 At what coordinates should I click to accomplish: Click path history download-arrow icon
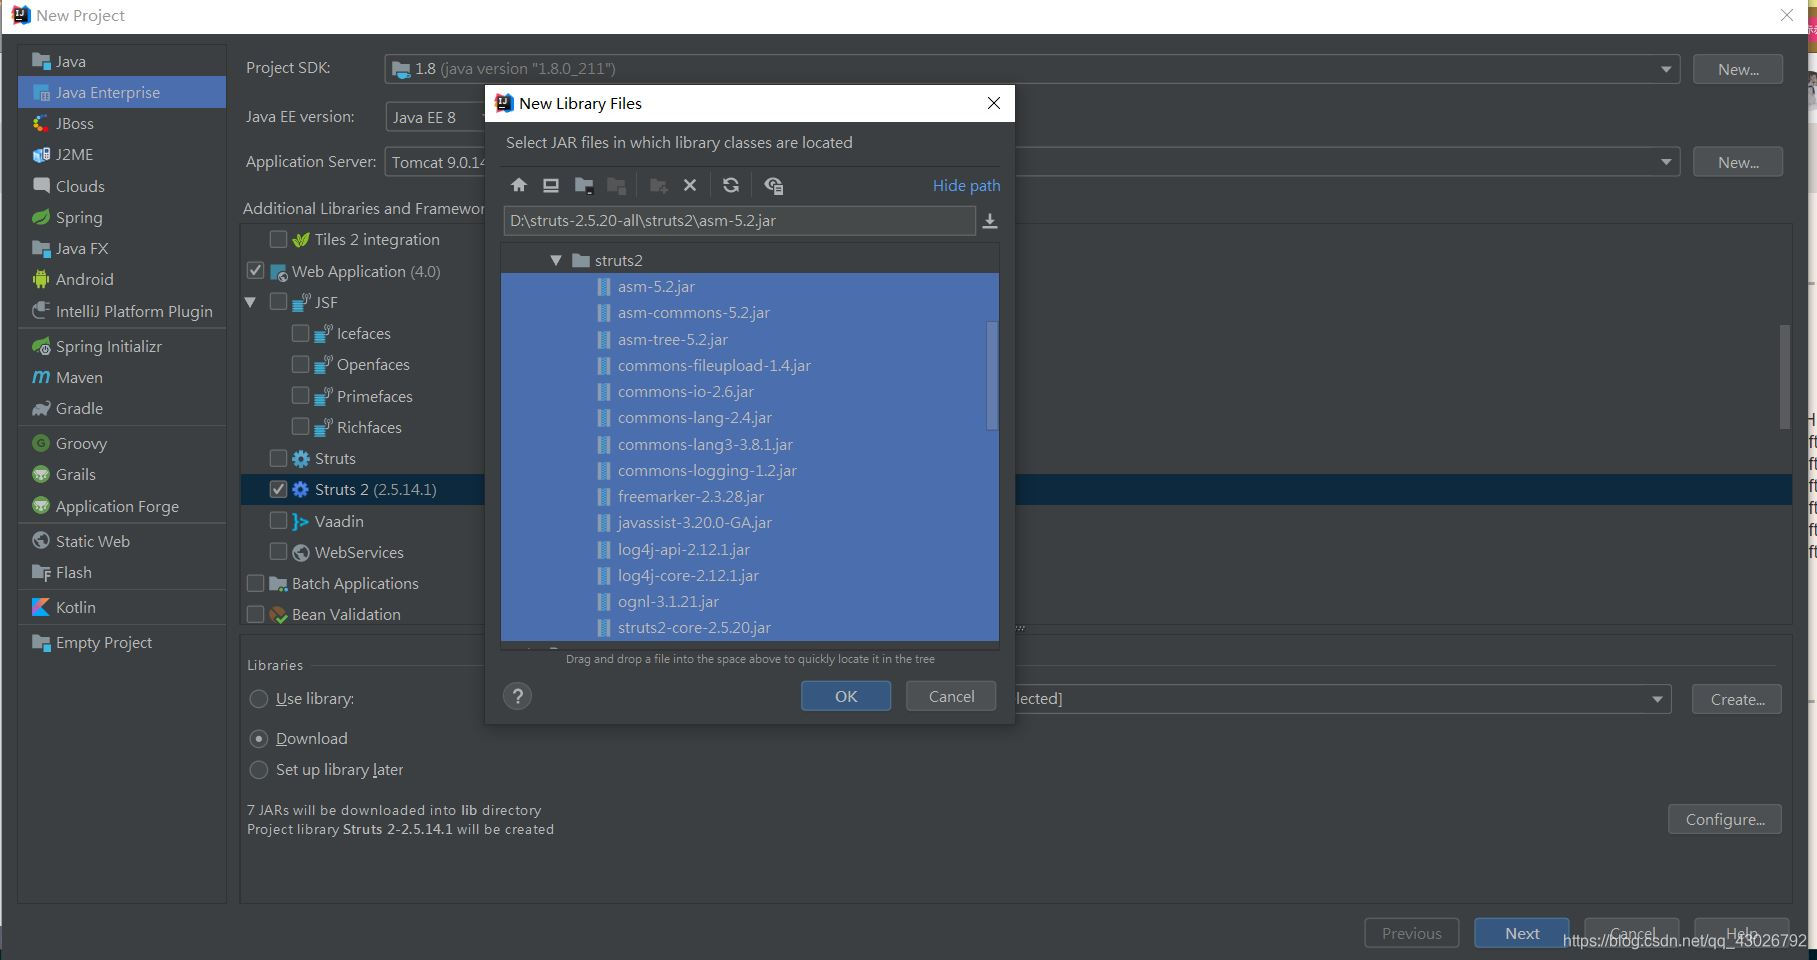[990, 221]
